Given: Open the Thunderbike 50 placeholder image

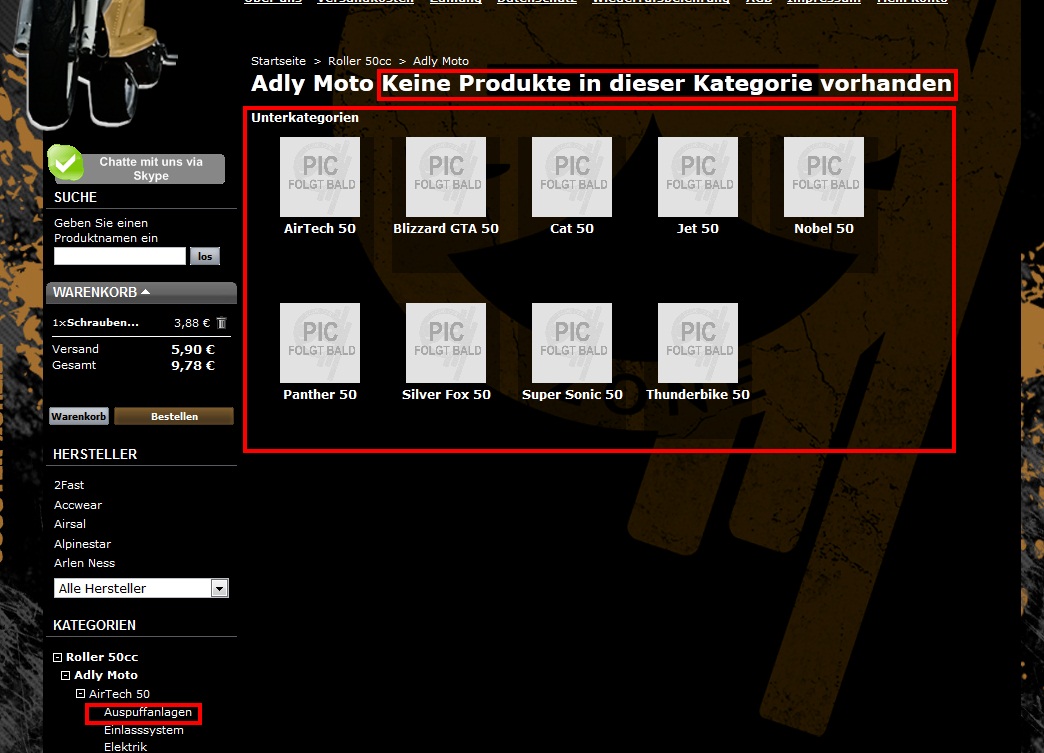Looking at the screenshot, I should (x=698, y=343).
